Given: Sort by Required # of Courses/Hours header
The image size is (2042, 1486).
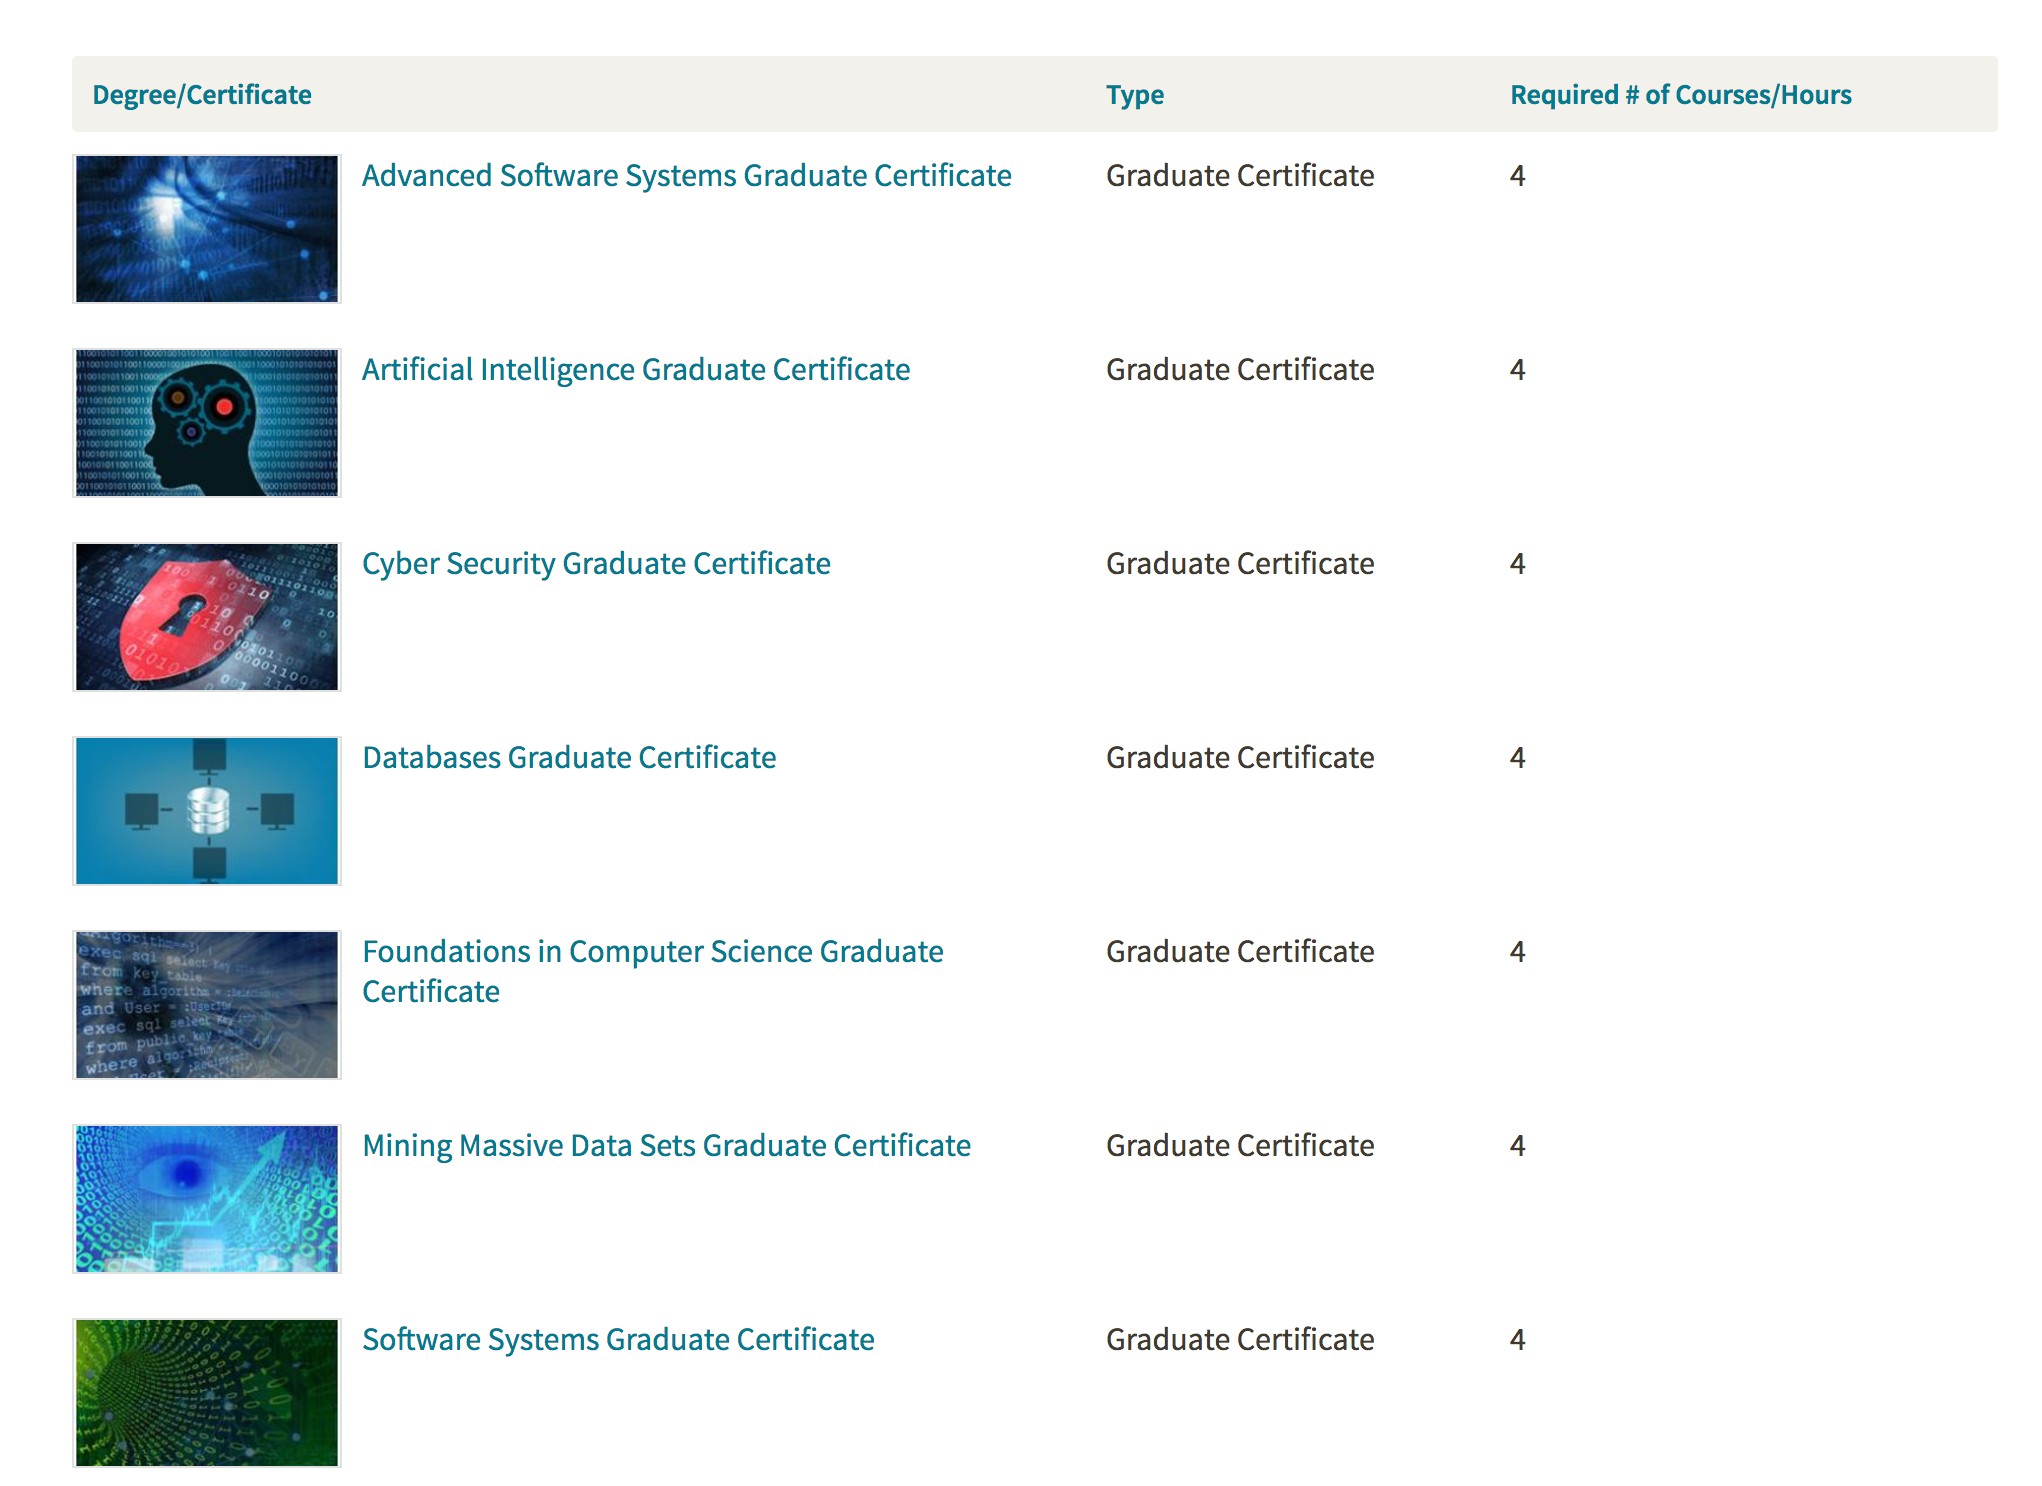Looking at the screenshot, I should 1680,95.
